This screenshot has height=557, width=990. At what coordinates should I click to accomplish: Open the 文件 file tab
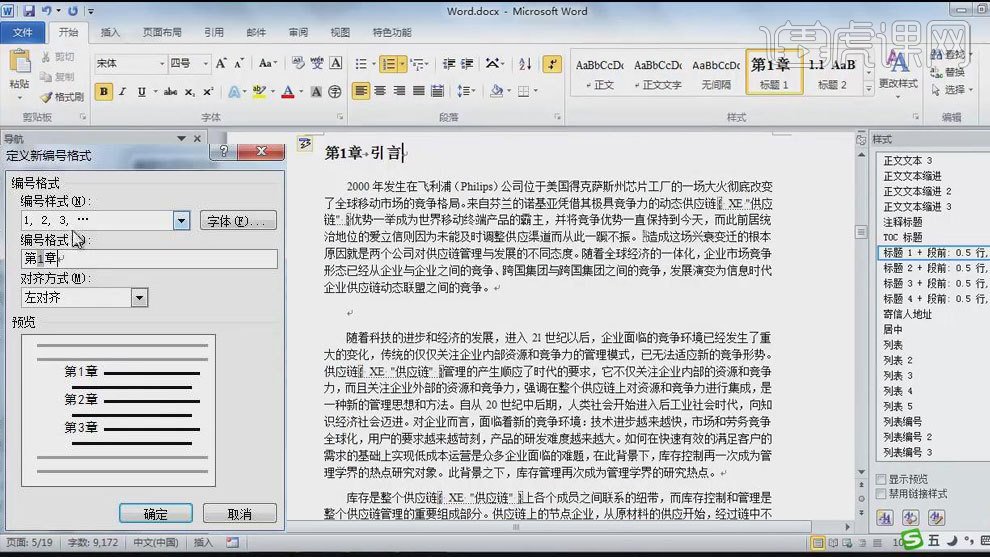point(22,32)
